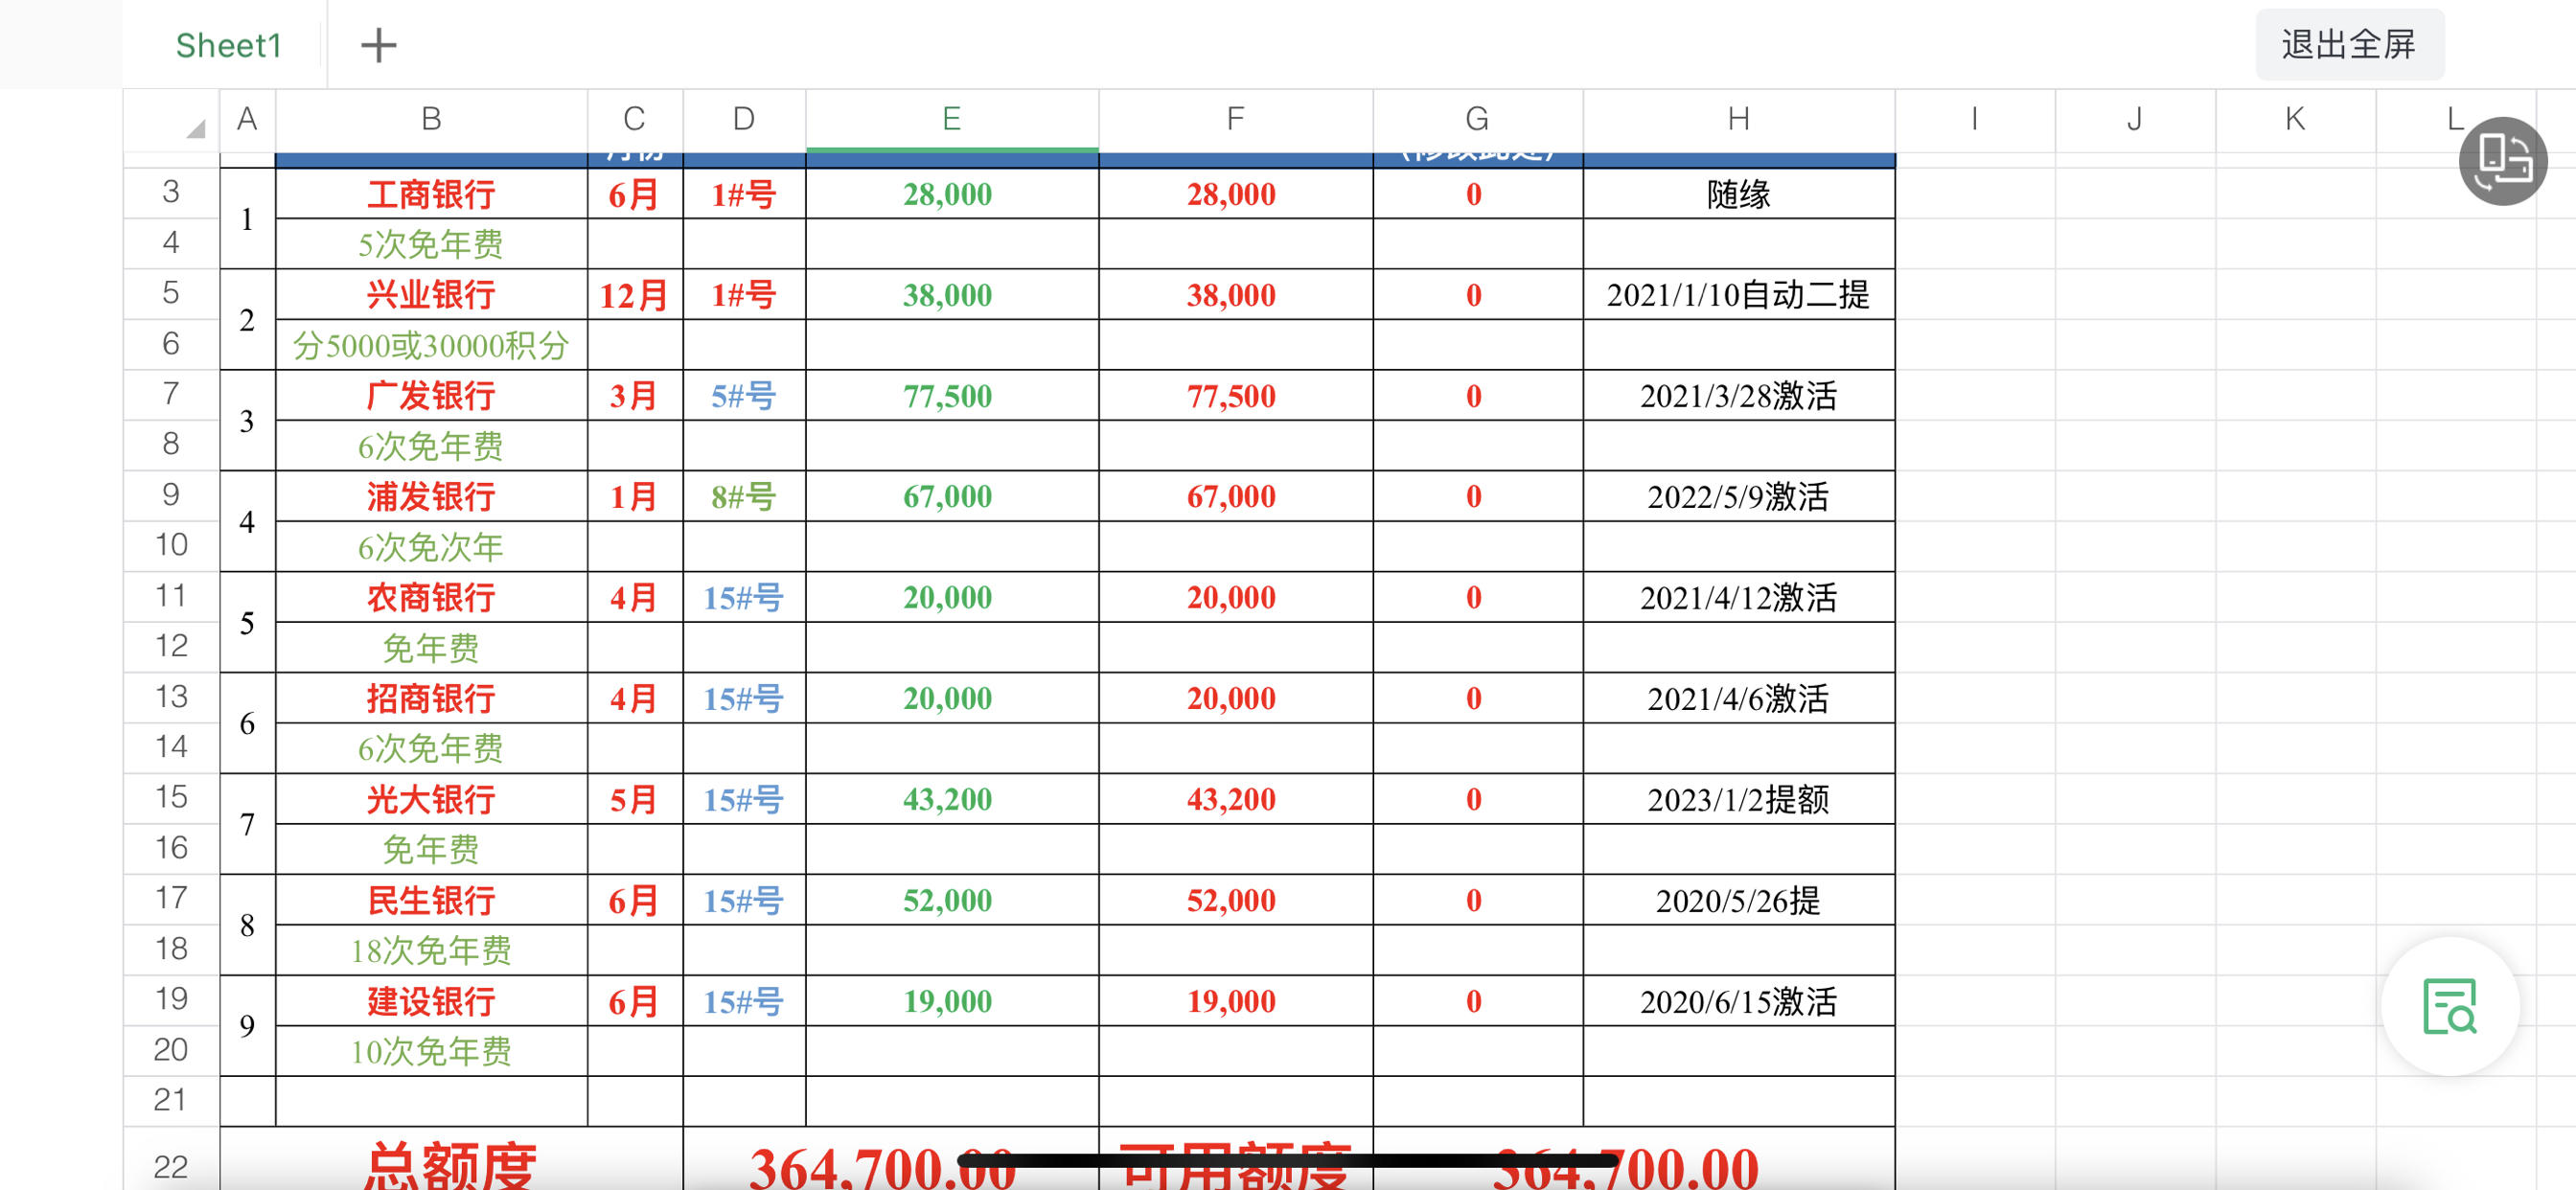Click the 12月 cell
2576x1190 pixels.
pos(634,295)
